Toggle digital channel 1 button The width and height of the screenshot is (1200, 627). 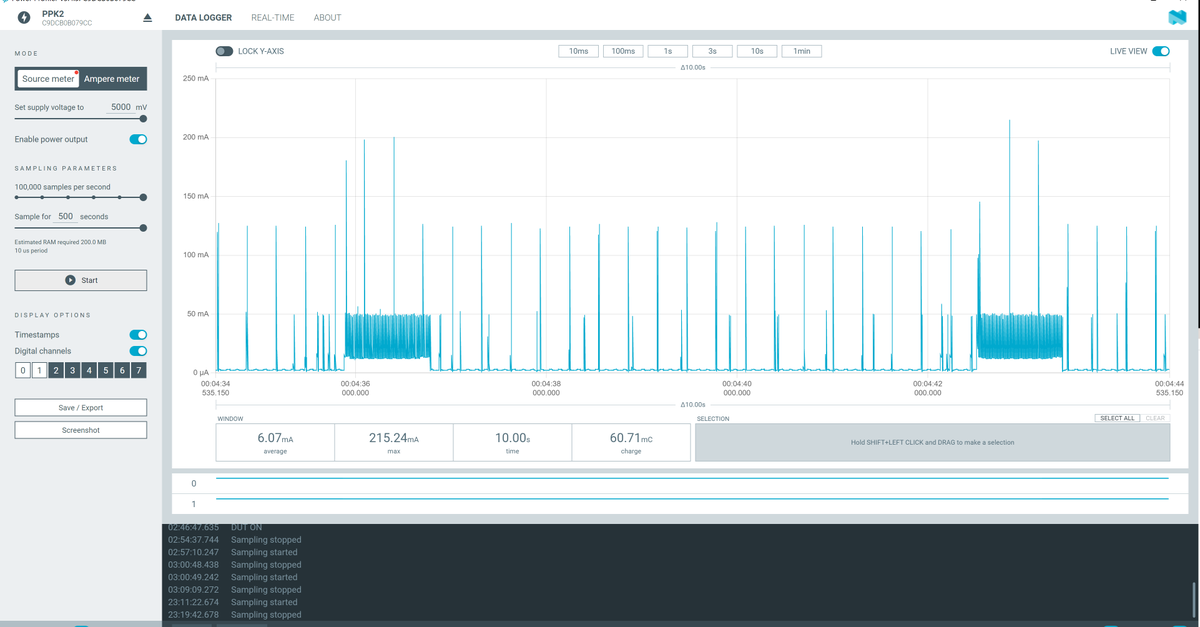click(x=39, y=371)
